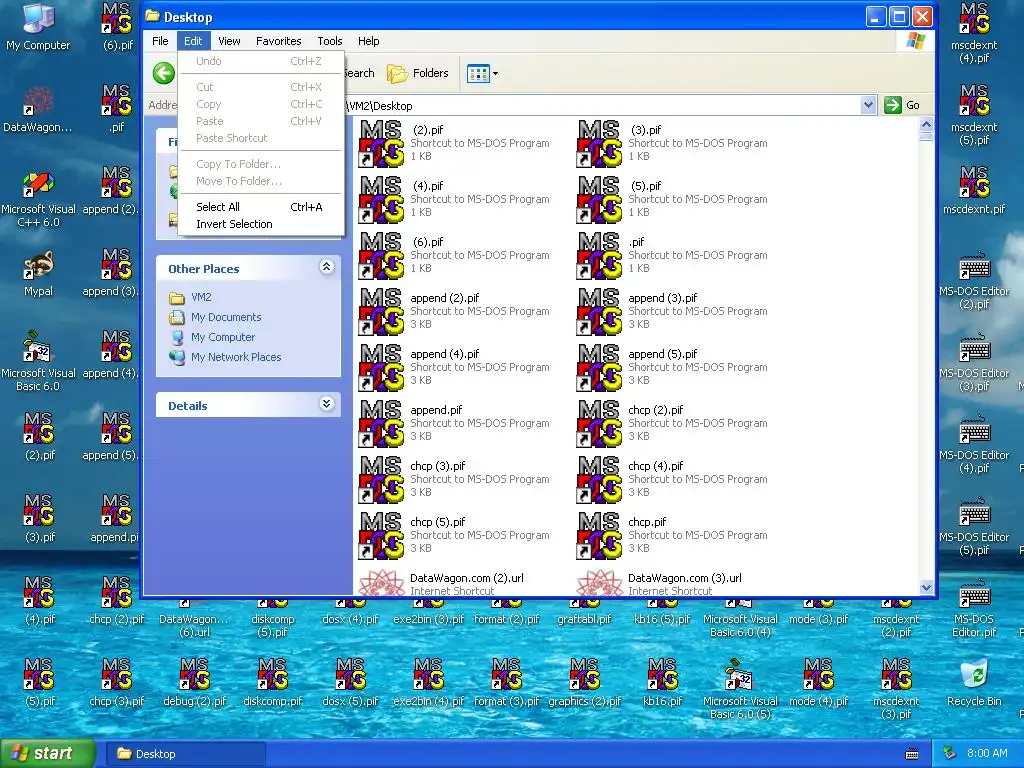Choose Invert Selection in Edit menu
The height and width of the screenshot is (768, 1024).
260,224
